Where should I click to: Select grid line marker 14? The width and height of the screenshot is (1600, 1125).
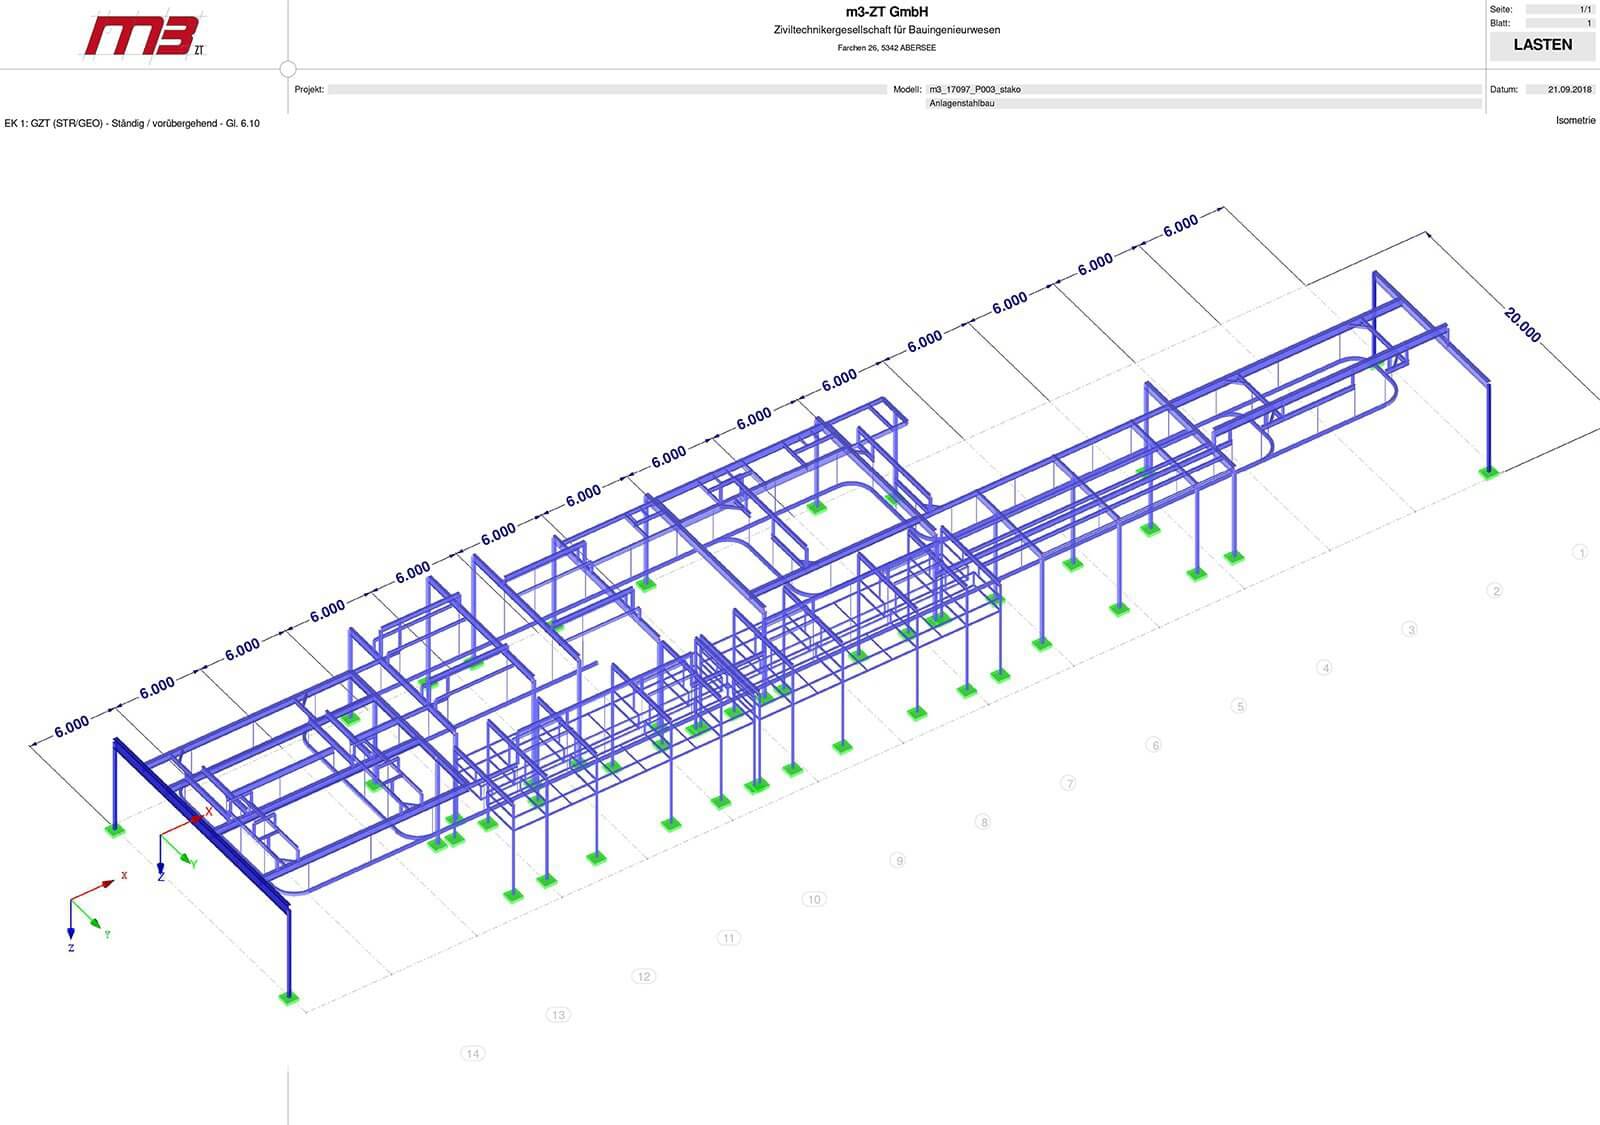[473, 1053]
